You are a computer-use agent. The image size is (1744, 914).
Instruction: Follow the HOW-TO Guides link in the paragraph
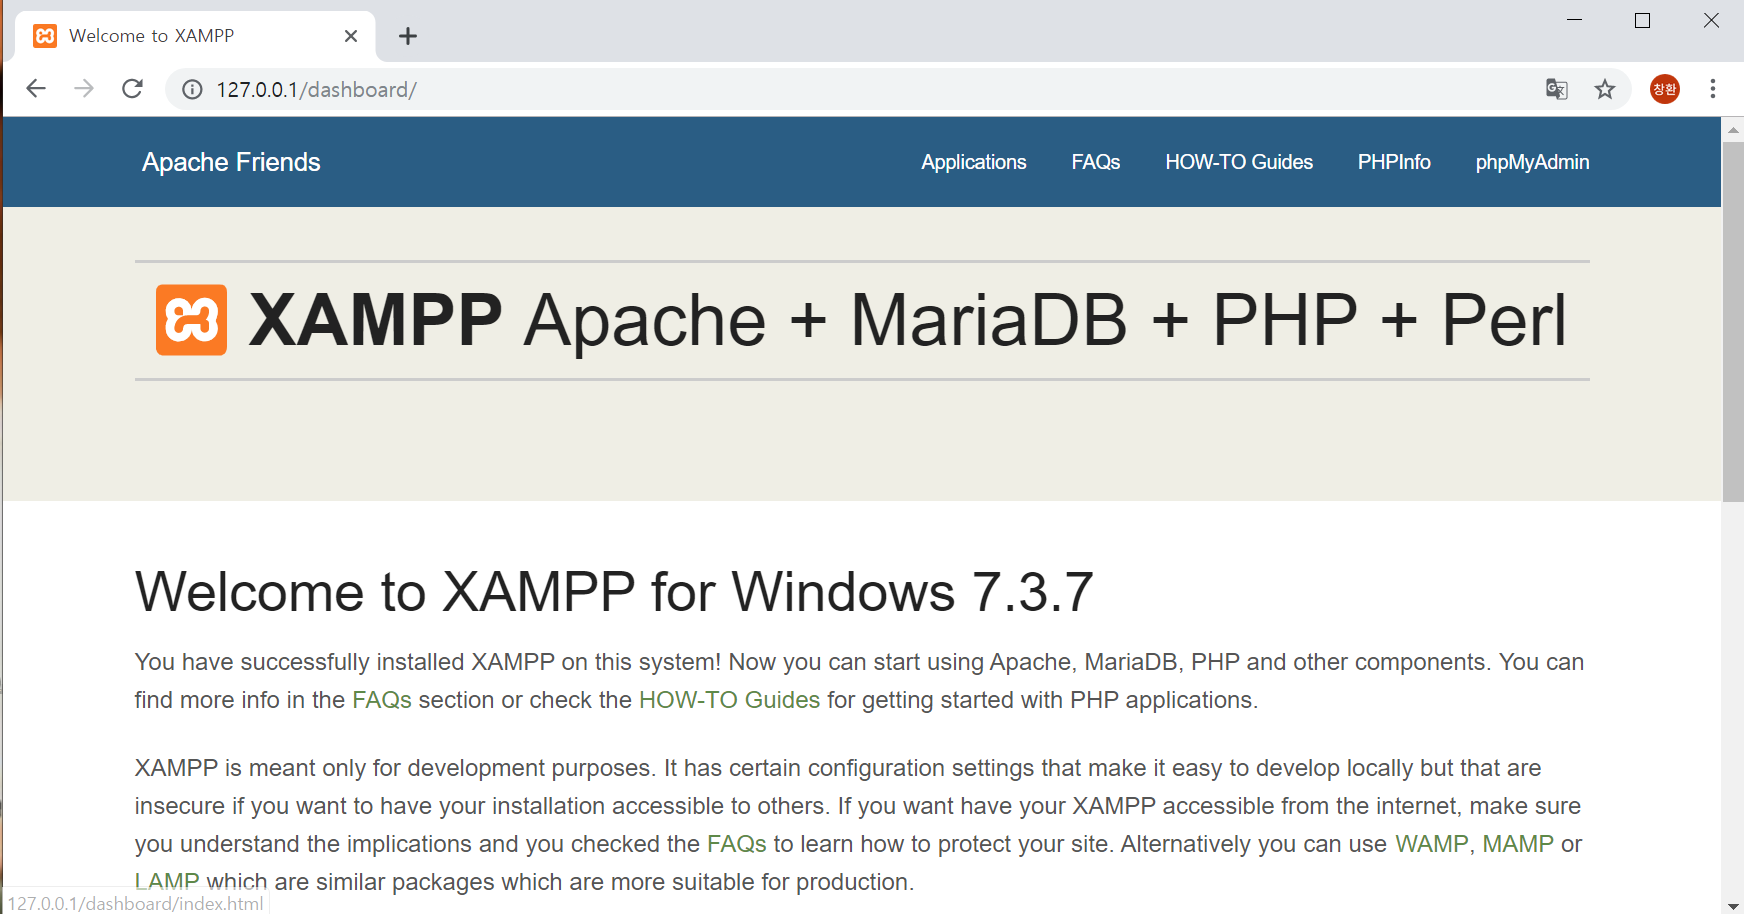[x=729, y=700]
